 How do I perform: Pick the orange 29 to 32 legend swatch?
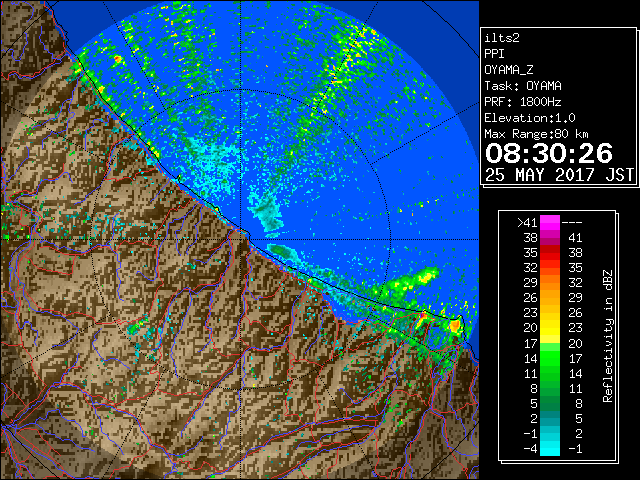point(550,283)
